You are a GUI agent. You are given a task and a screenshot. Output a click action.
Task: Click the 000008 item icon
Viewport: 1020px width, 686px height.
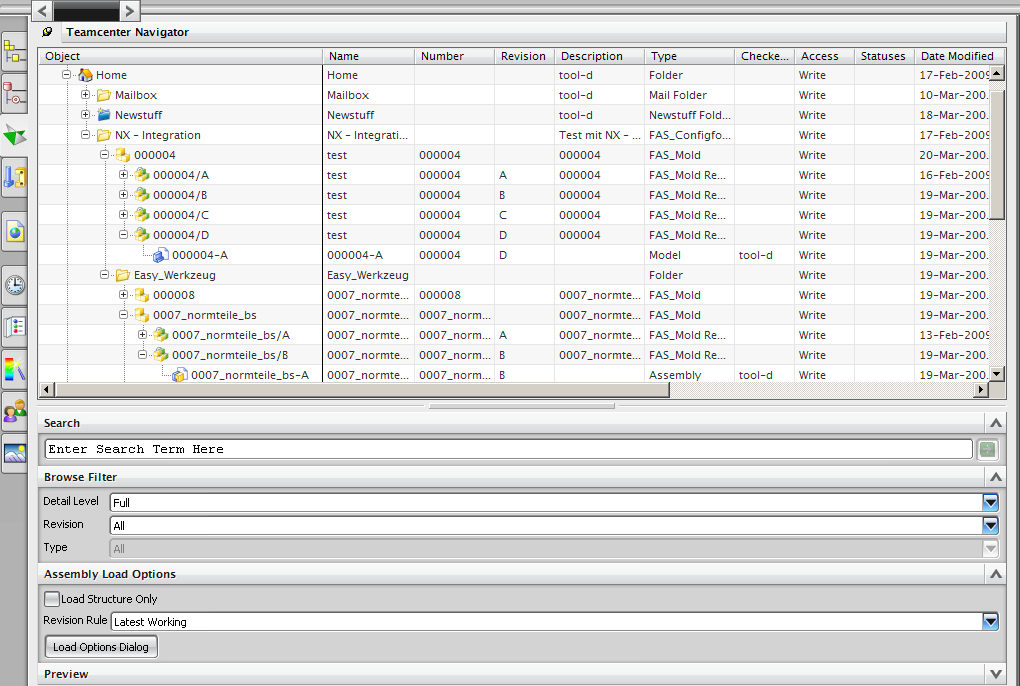[142, 295]
